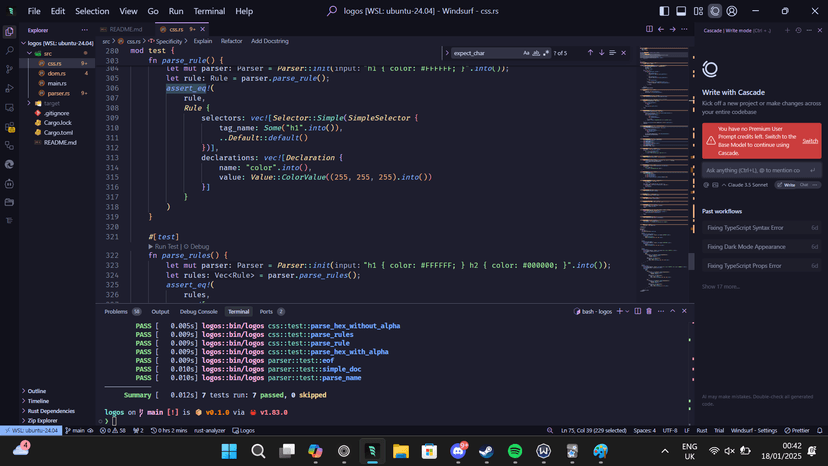Screen dimensions: 828x466
Task: Expand the Rust Dependencies section
Action: [x=50, y=410]
